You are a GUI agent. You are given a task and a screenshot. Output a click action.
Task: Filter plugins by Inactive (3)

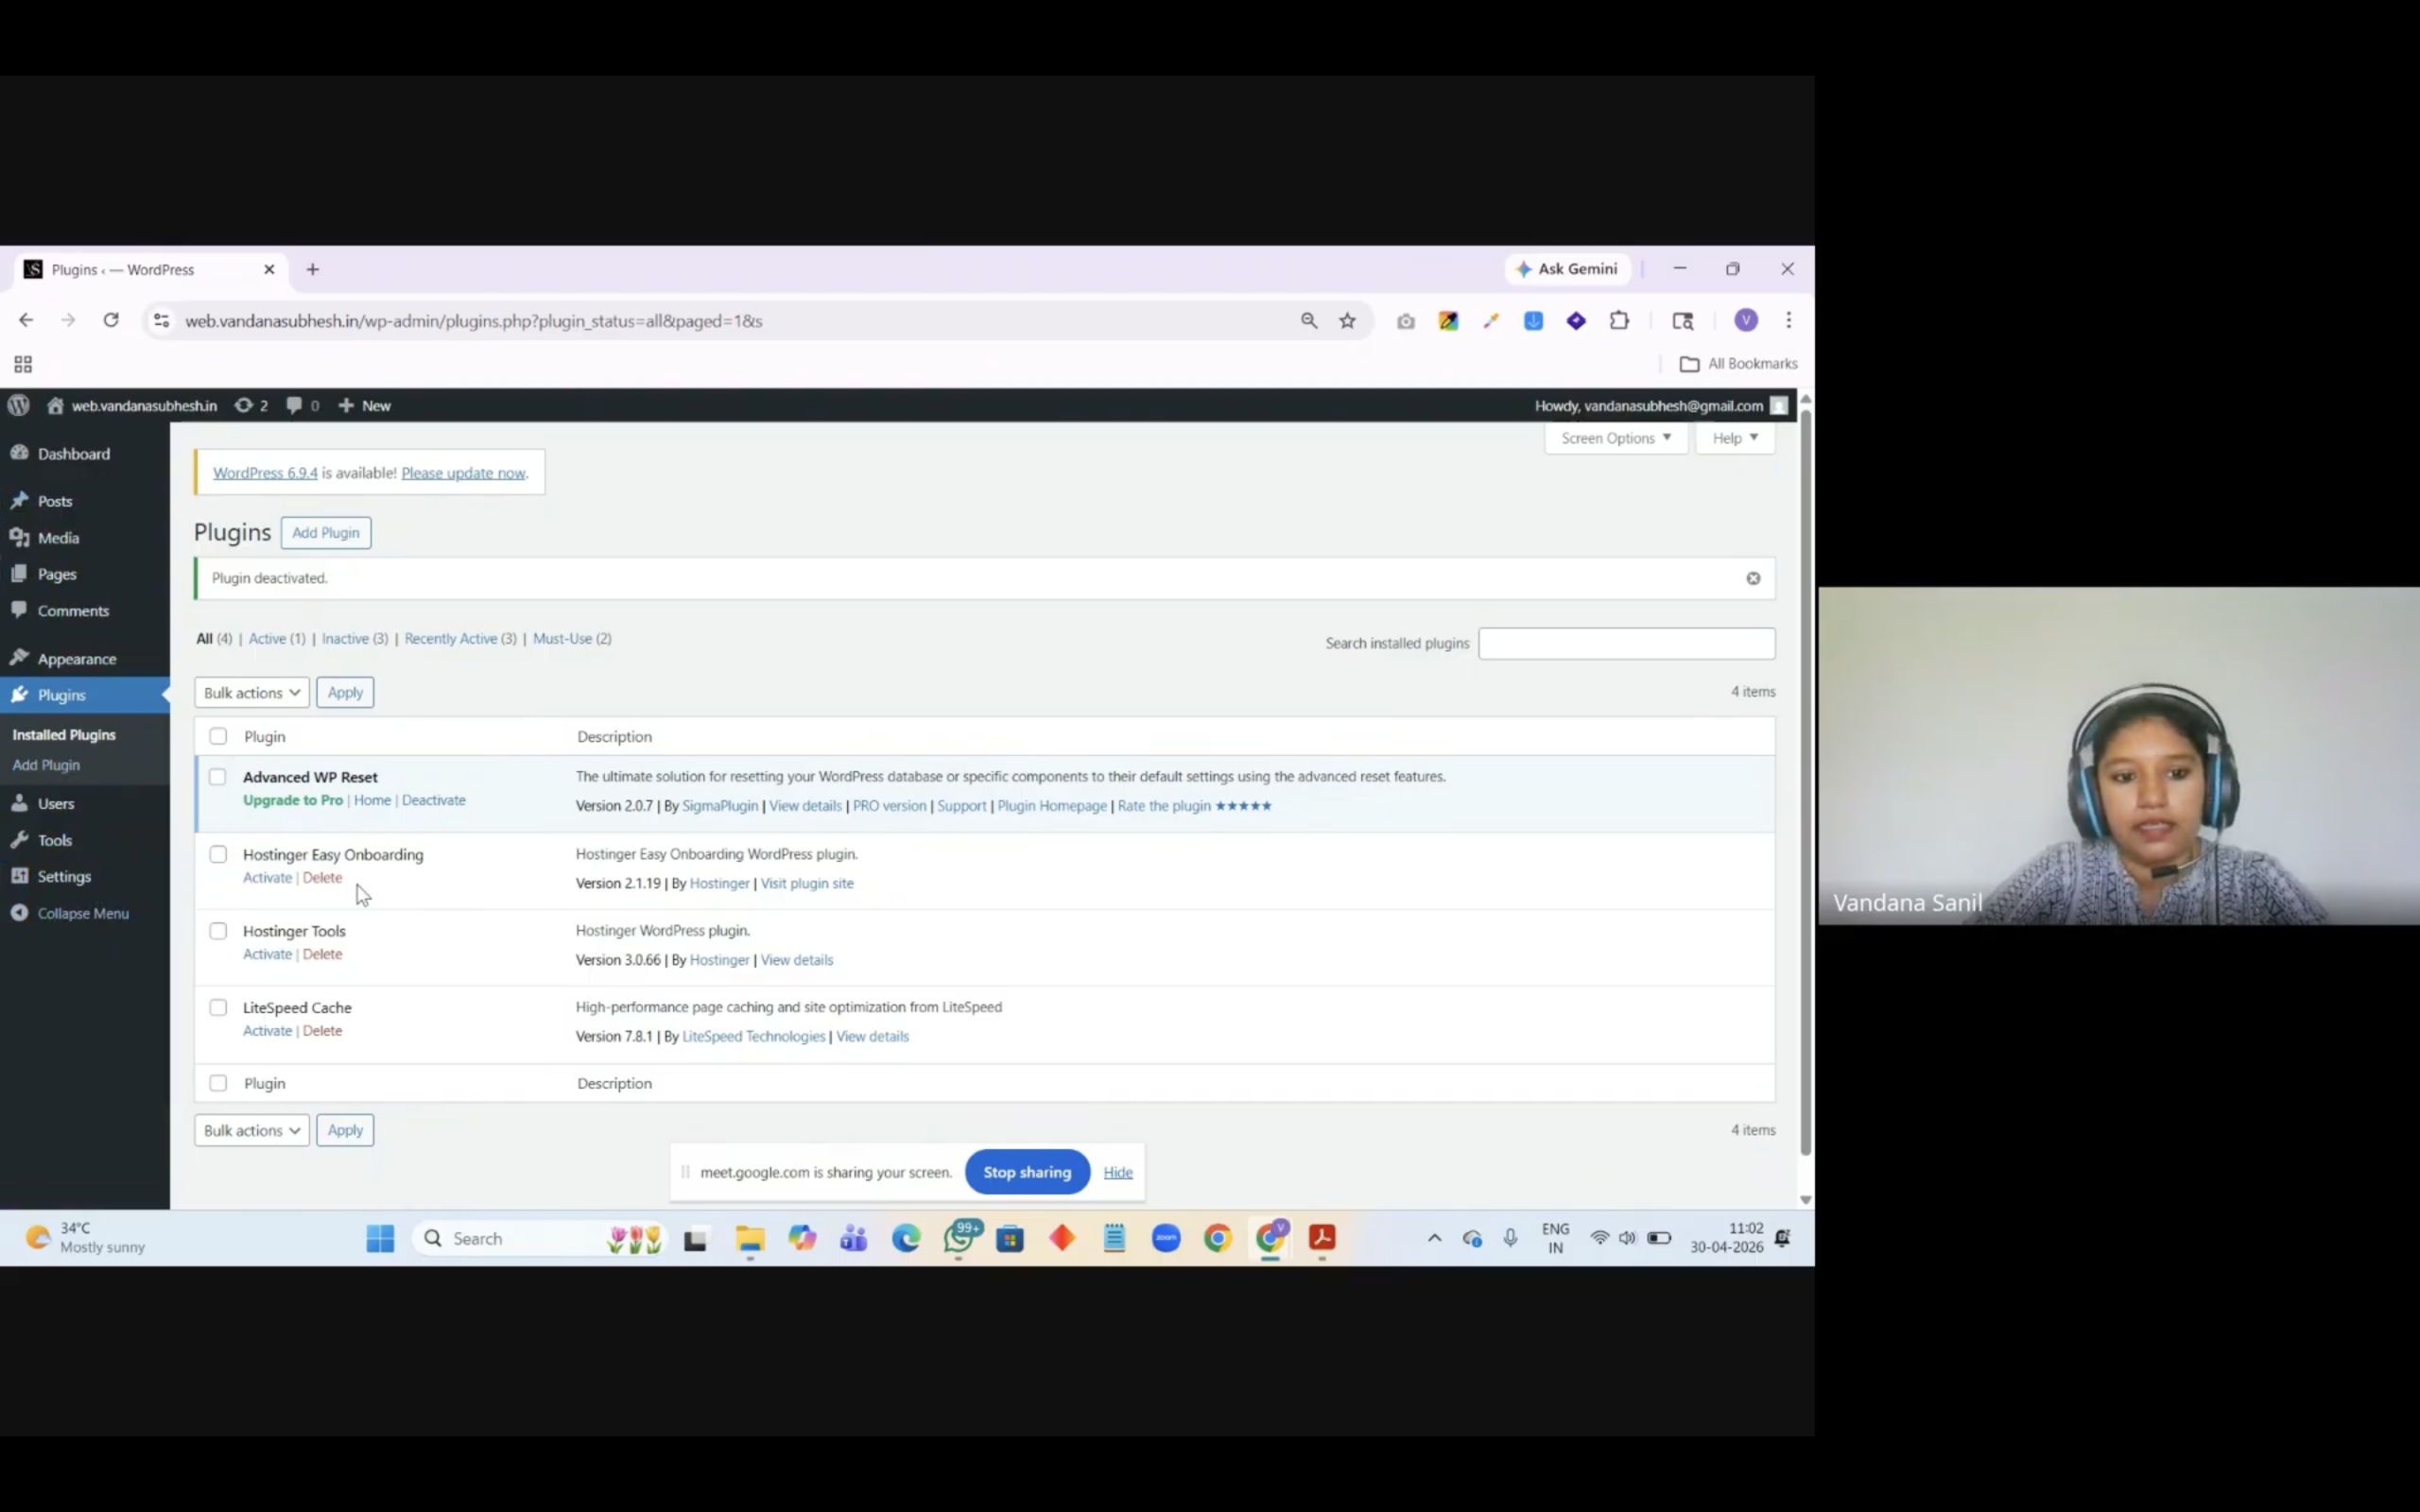(355, 639)
